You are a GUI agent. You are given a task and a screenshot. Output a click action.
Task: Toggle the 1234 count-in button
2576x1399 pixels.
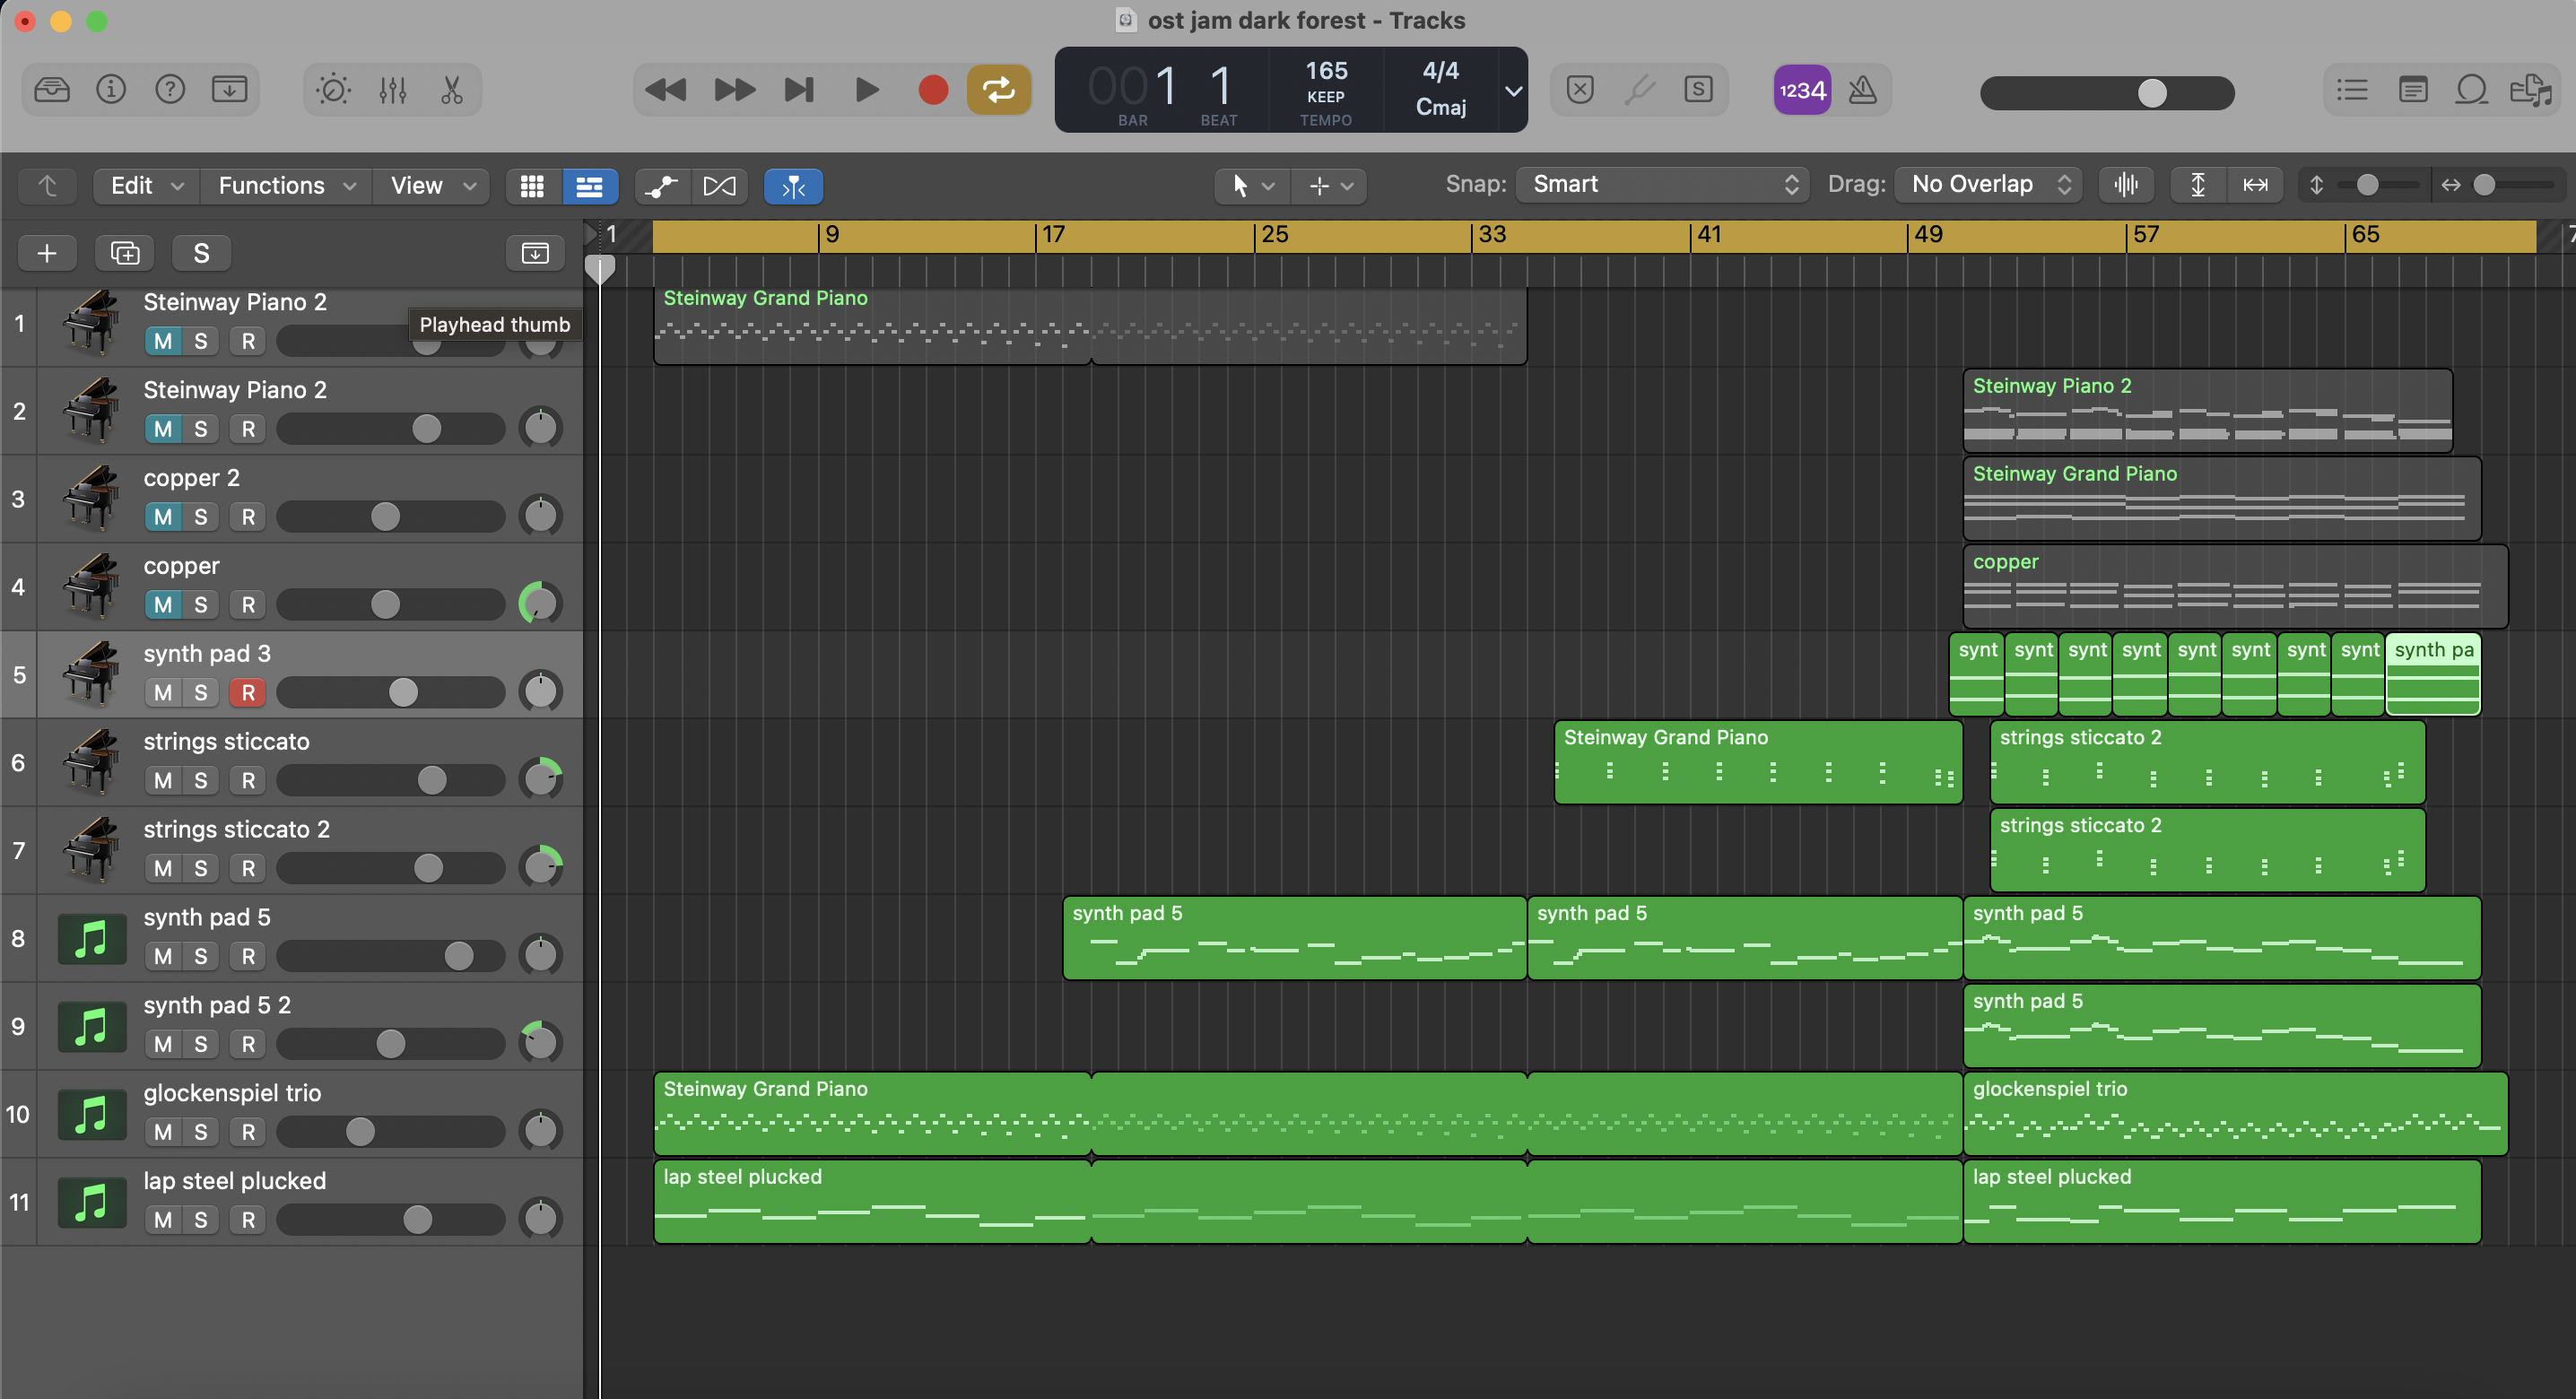pyautogui.click(x=1801, y=90)
